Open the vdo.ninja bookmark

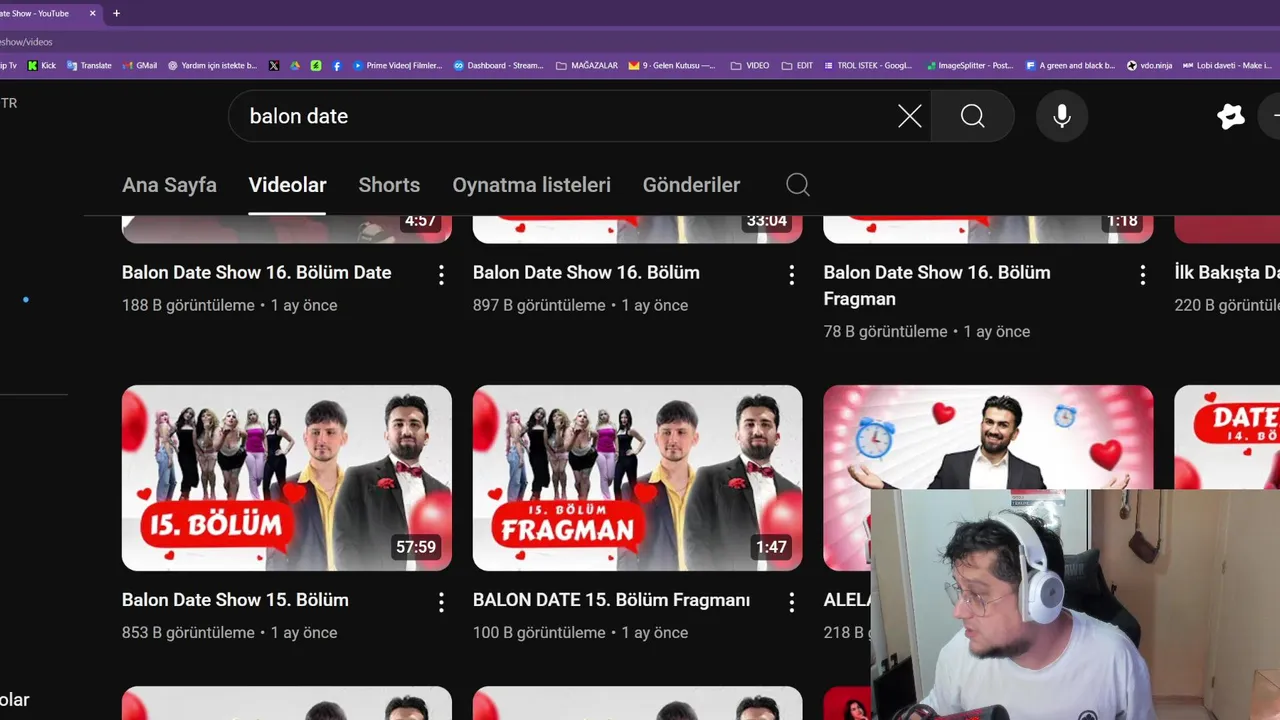(x=1149, y=65)
